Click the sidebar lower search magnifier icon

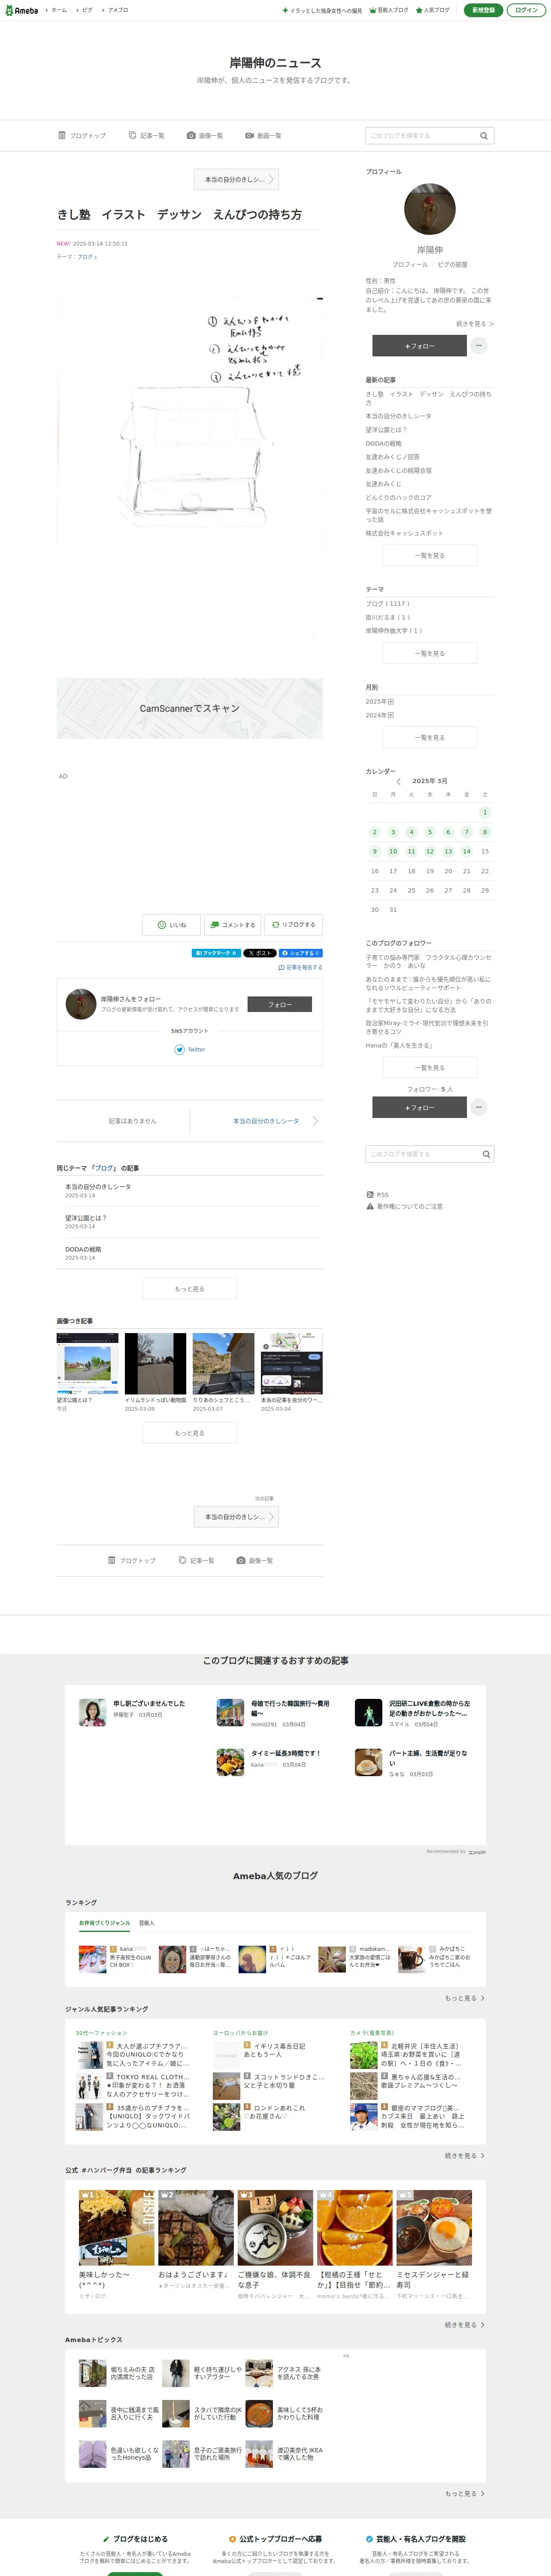486,1154
